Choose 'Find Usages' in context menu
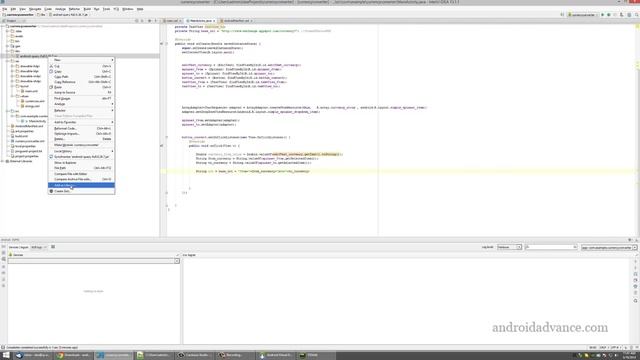 click(x=81, y=98)
